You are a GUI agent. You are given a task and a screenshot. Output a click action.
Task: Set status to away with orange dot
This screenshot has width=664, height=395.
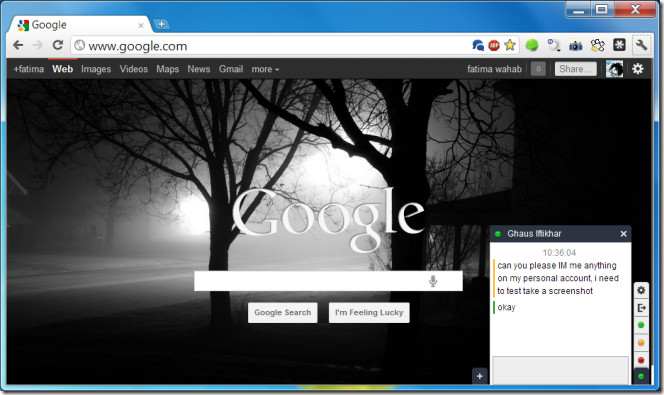tap(641, 343)
